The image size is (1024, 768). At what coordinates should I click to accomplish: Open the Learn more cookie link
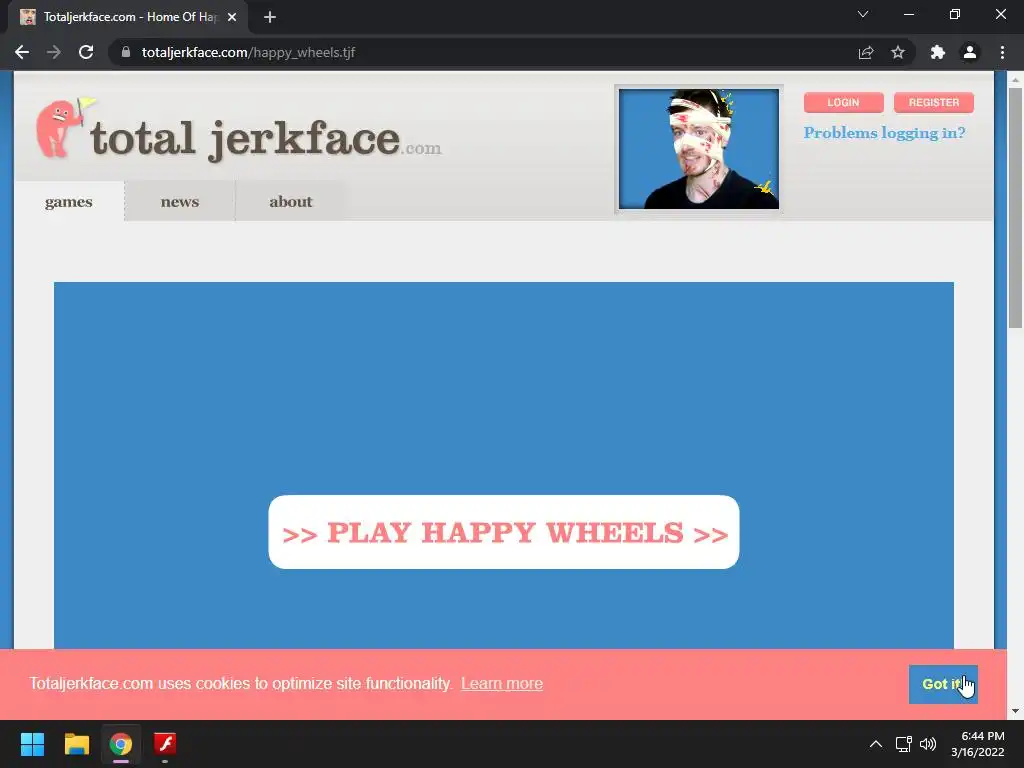pyautogui.click(x=502, y=684)
